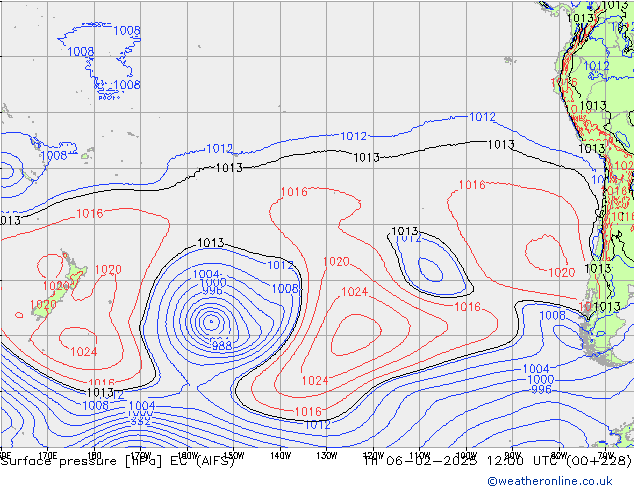Screen dimensions: 634x490
Task: Open the weatheronline.co.uk copyright link
Action: click(x=550, y=481)
